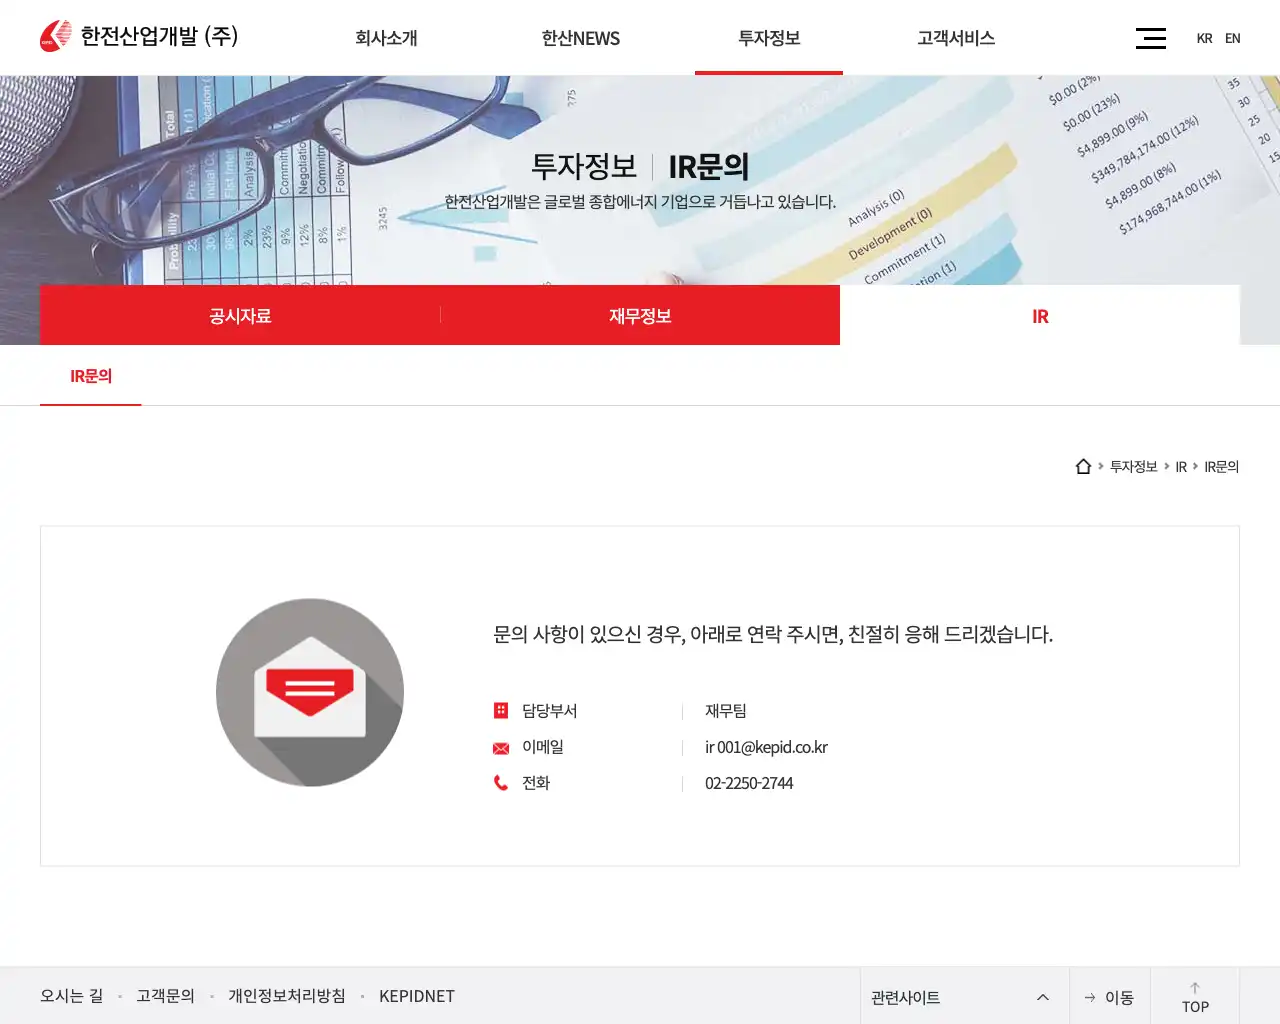Switch language to EN

[1232, 38]
